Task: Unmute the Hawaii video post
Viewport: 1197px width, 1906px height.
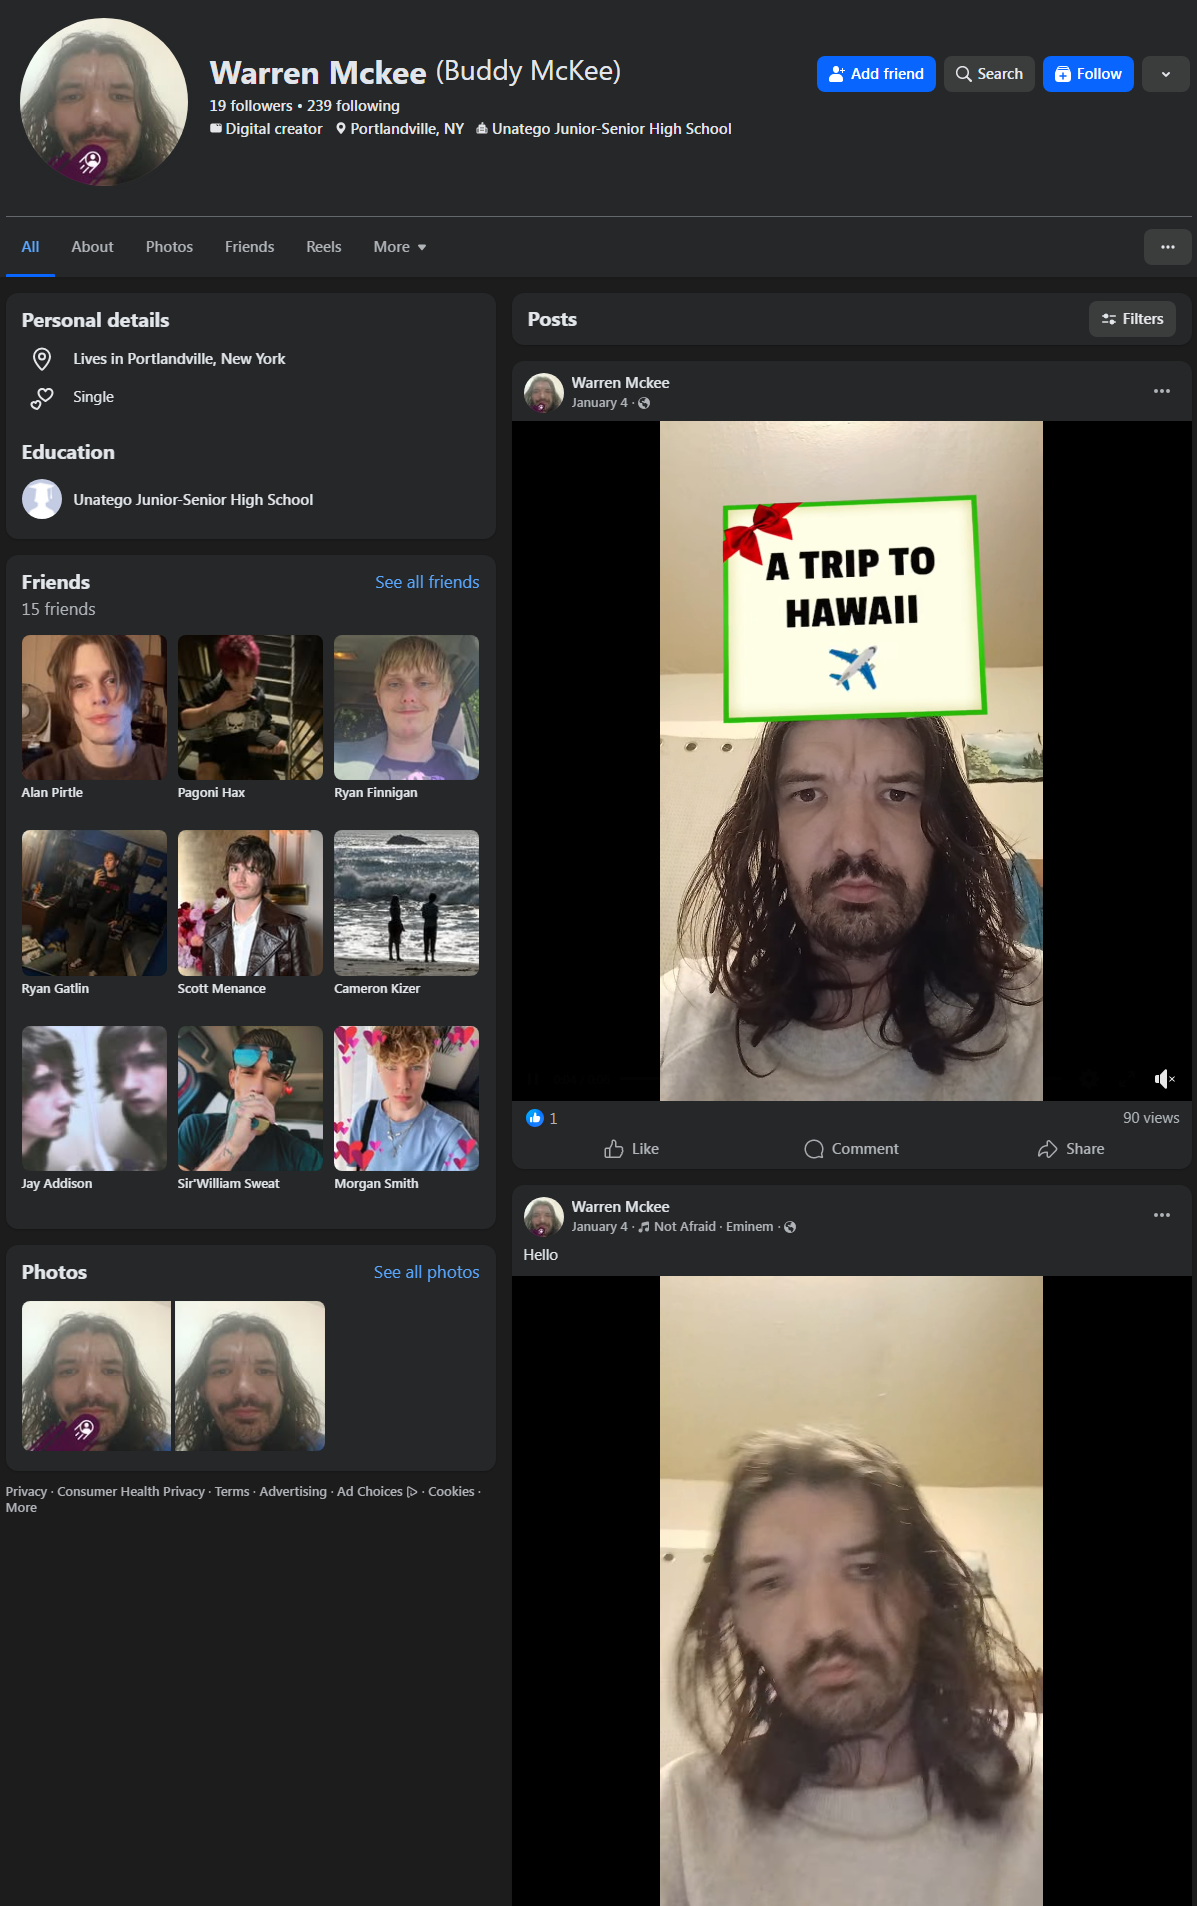Action: 1164,1079
